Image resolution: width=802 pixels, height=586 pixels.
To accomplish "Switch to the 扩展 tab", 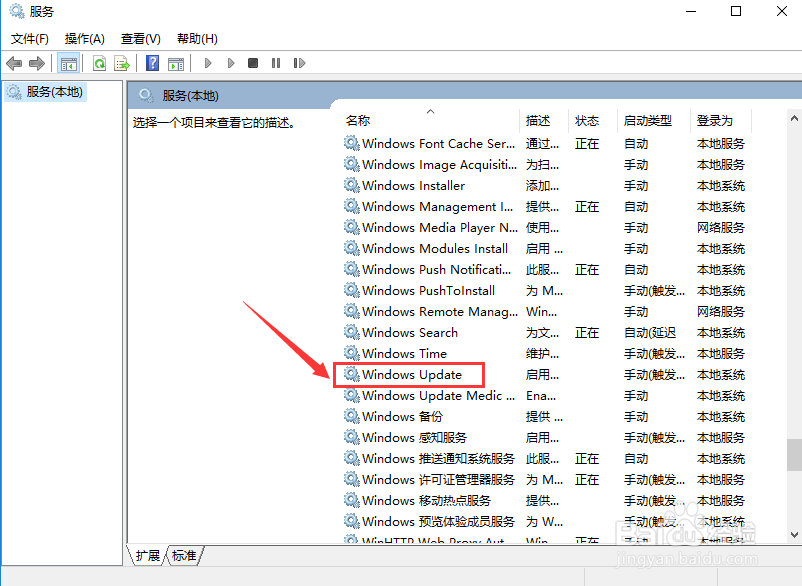I will pyautogui.click(x=148, y=555).
